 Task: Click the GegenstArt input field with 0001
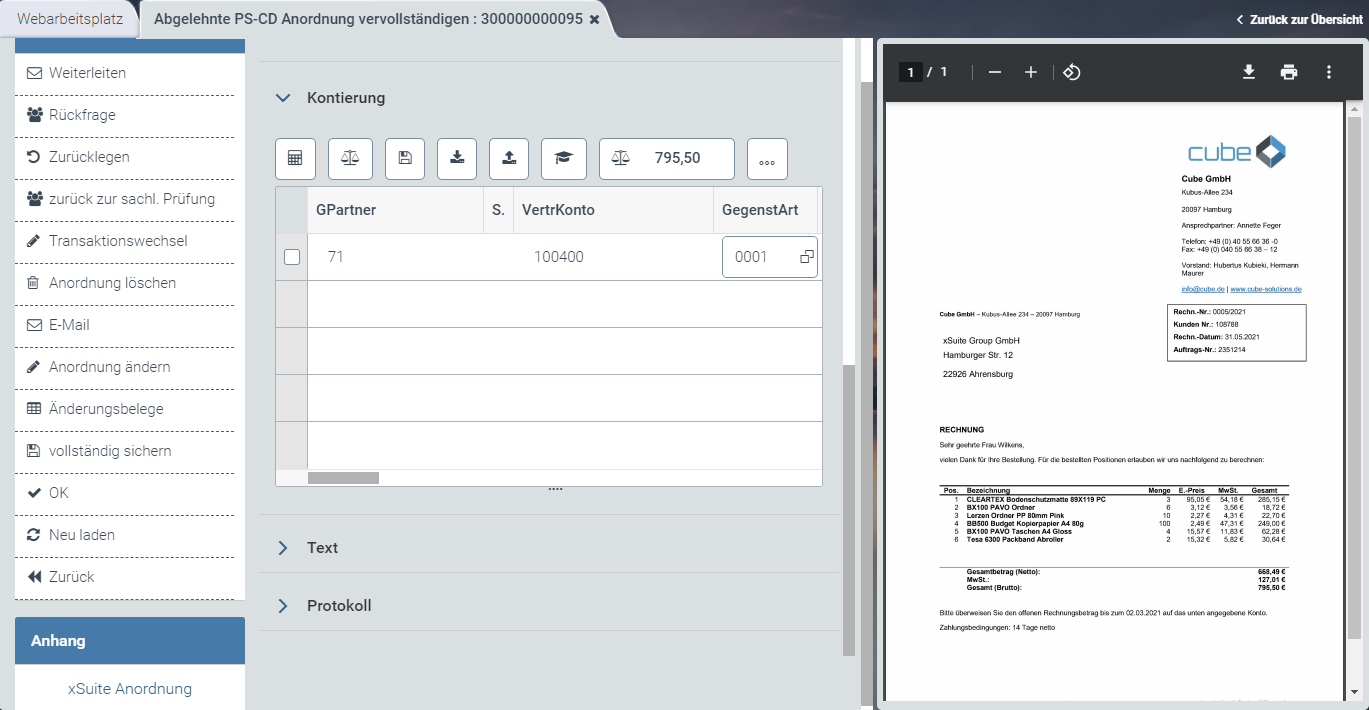coord(760,257)
